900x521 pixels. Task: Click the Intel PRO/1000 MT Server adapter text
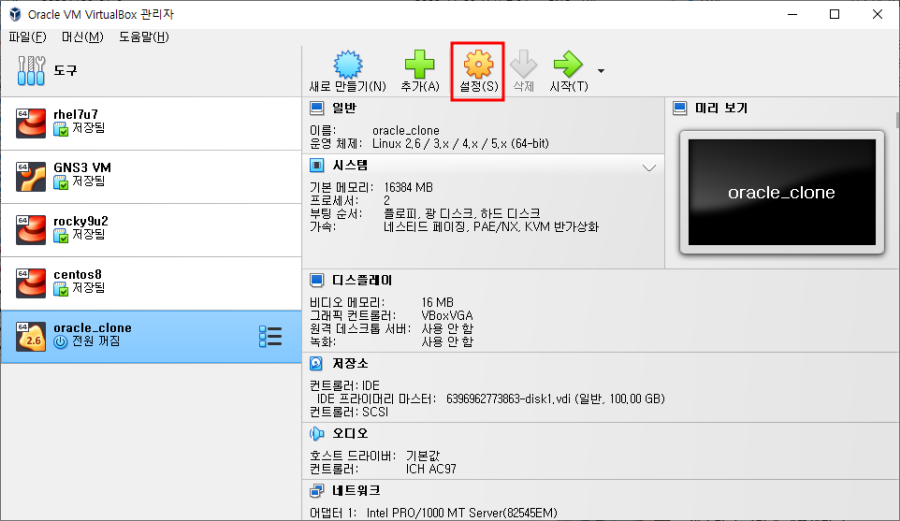(x=462, y=513)
